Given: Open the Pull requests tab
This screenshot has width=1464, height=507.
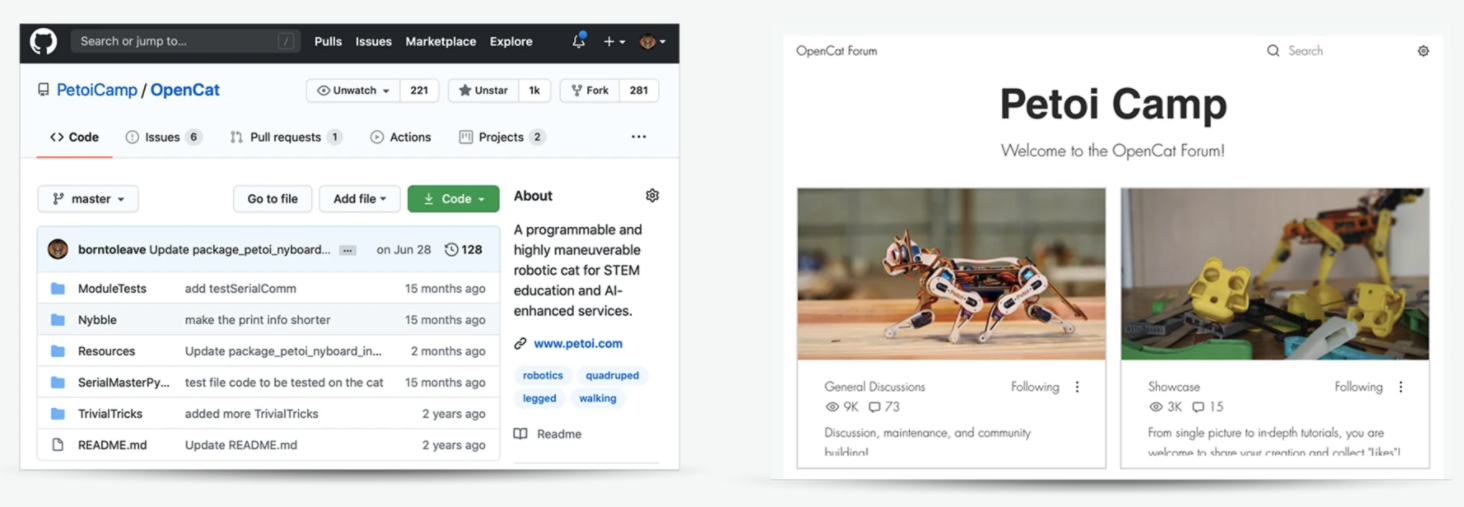Looking at the screenshot, I should point(285,137).
